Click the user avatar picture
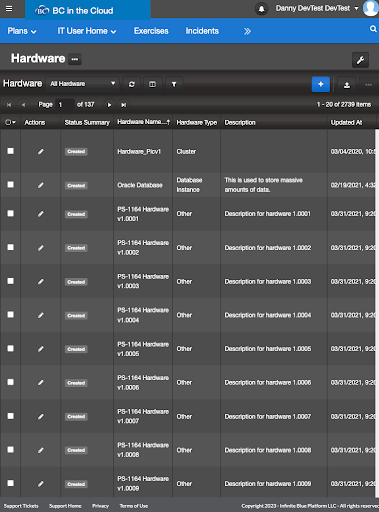Screen dimensions: 379x512 coord(371,8)
